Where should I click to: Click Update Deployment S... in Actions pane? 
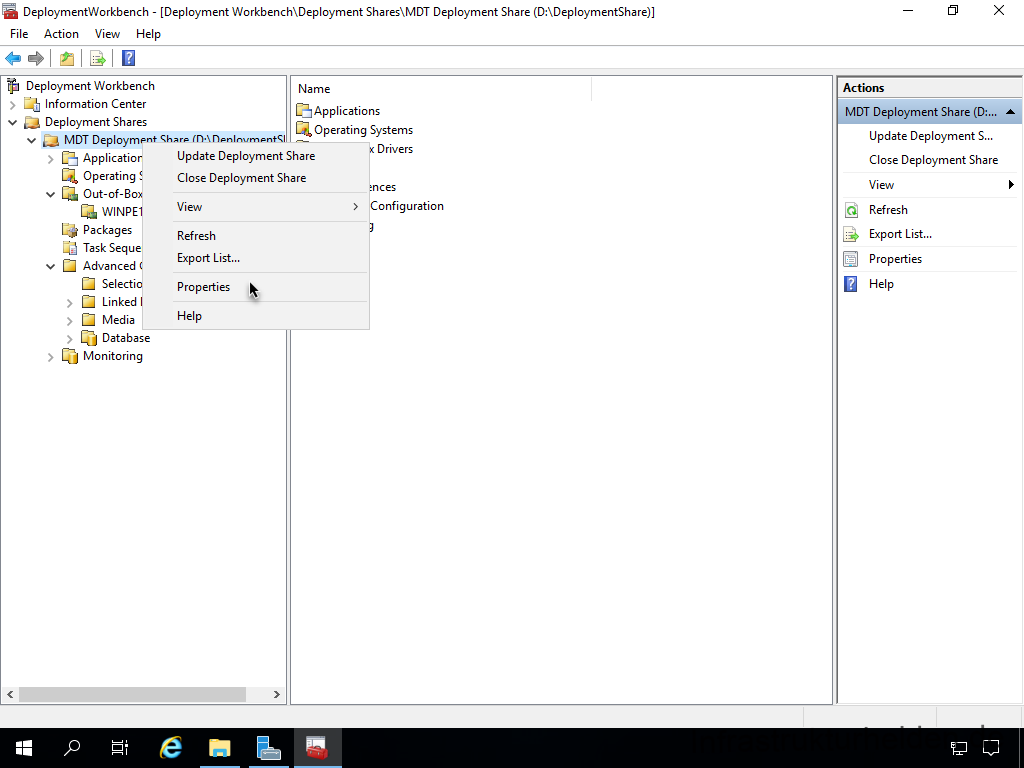[931, 136]
